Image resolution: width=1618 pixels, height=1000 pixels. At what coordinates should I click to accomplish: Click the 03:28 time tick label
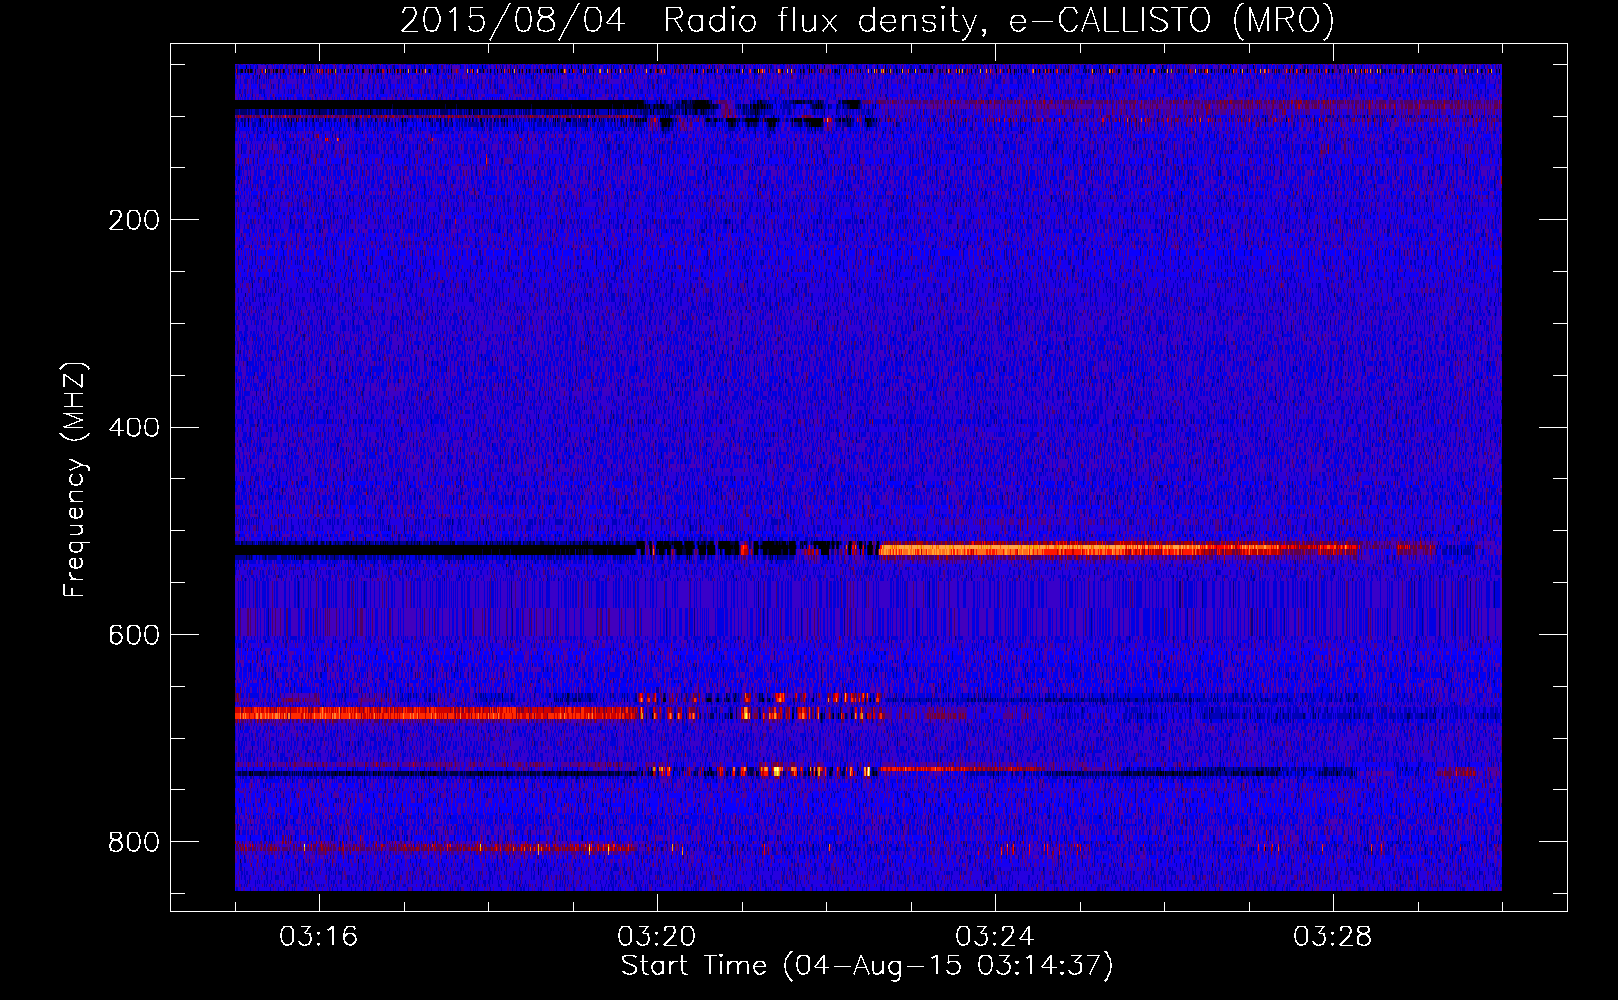coord(1332,937)
